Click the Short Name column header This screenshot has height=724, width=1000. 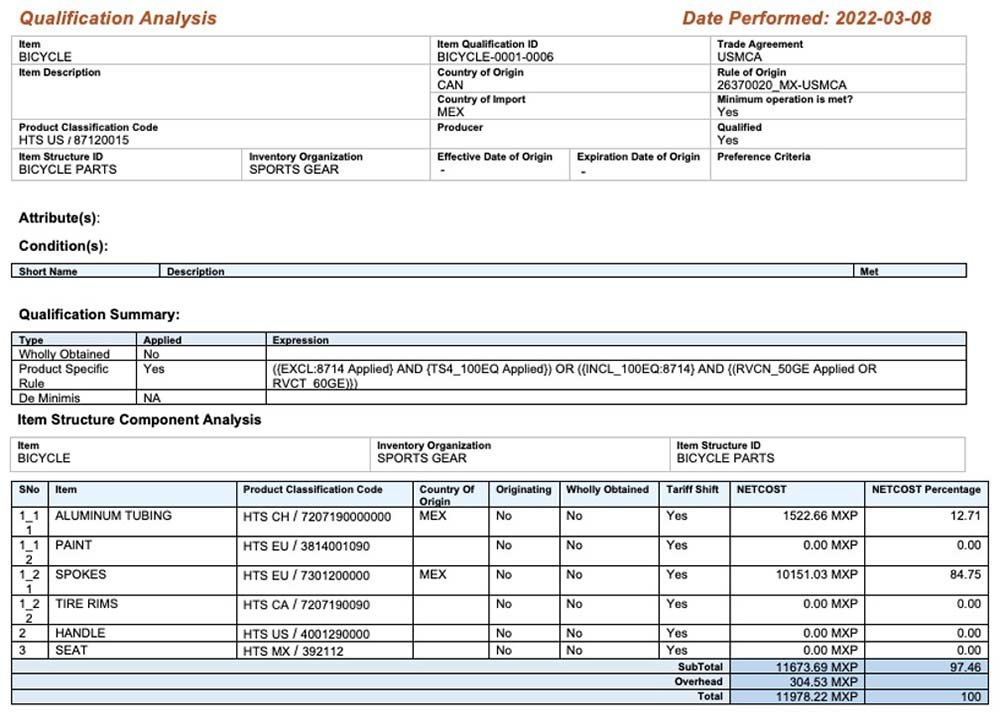coord(48,271)
